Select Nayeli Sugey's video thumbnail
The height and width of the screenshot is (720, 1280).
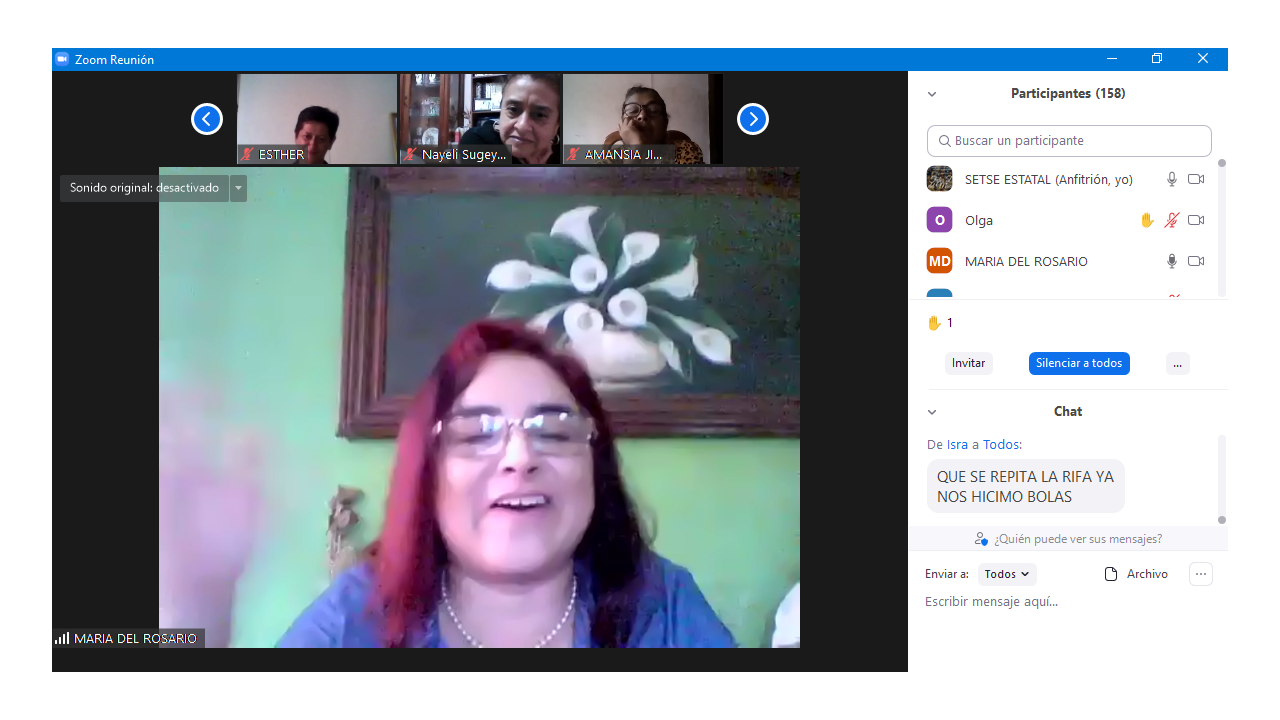(480, 119)
